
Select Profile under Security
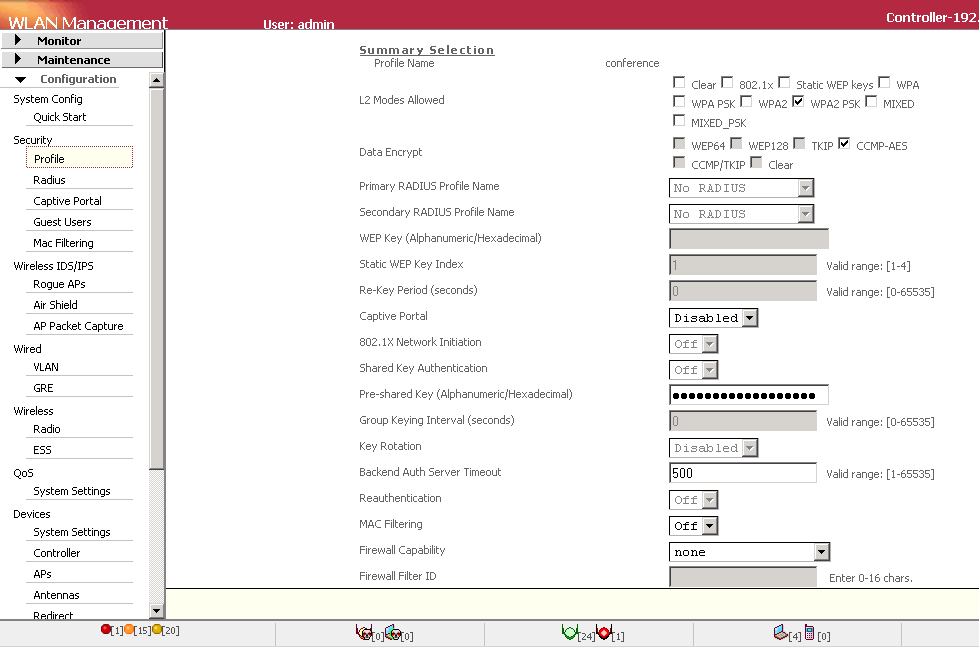[79, 157]
